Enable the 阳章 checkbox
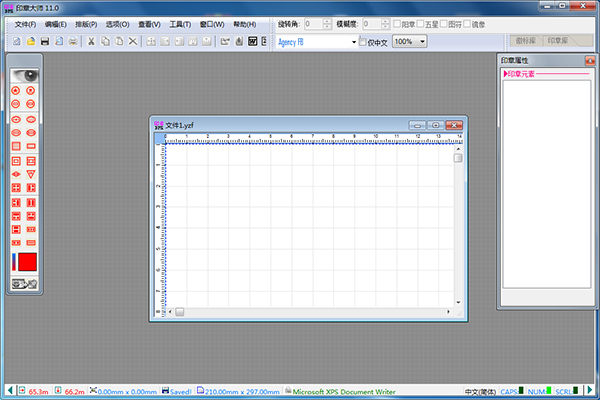600x400 pixels. 396,23
